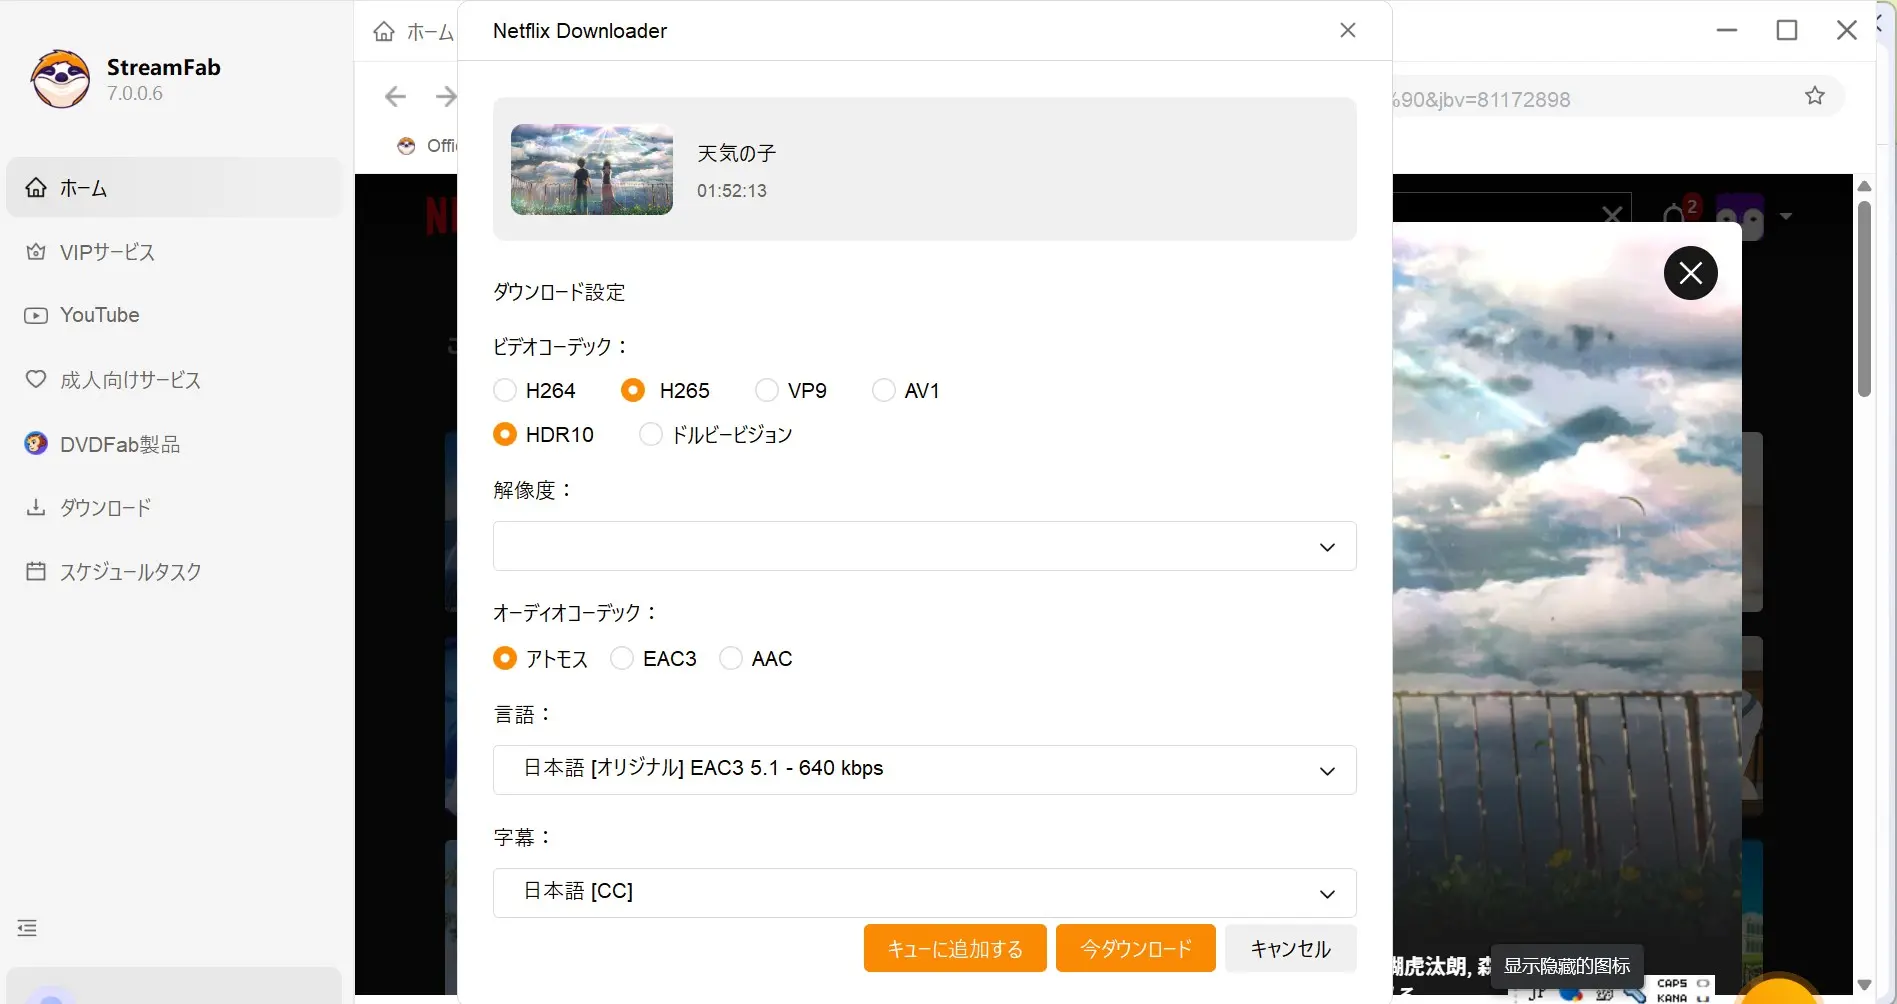1897x1004 pixels.
Task: Click the browser forward arrow
Action: tap(446, 96)
